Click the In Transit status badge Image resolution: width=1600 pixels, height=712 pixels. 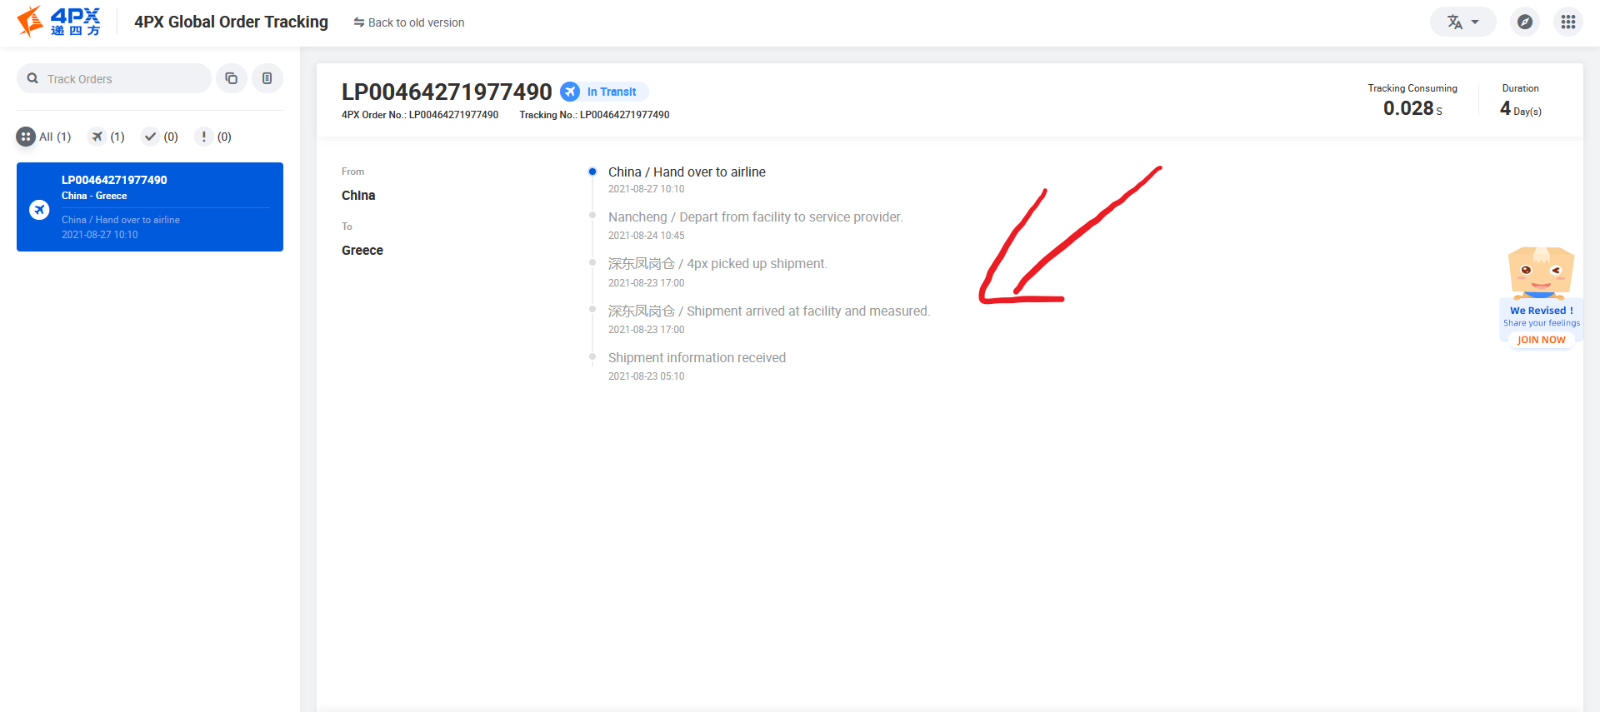(604, 92)
